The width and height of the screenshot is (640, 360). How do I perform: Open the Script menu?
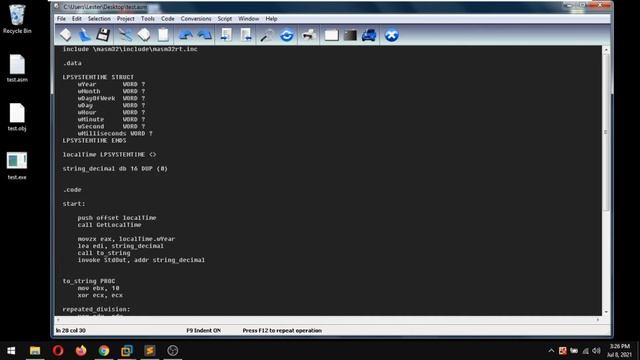(x=224, y=19)
